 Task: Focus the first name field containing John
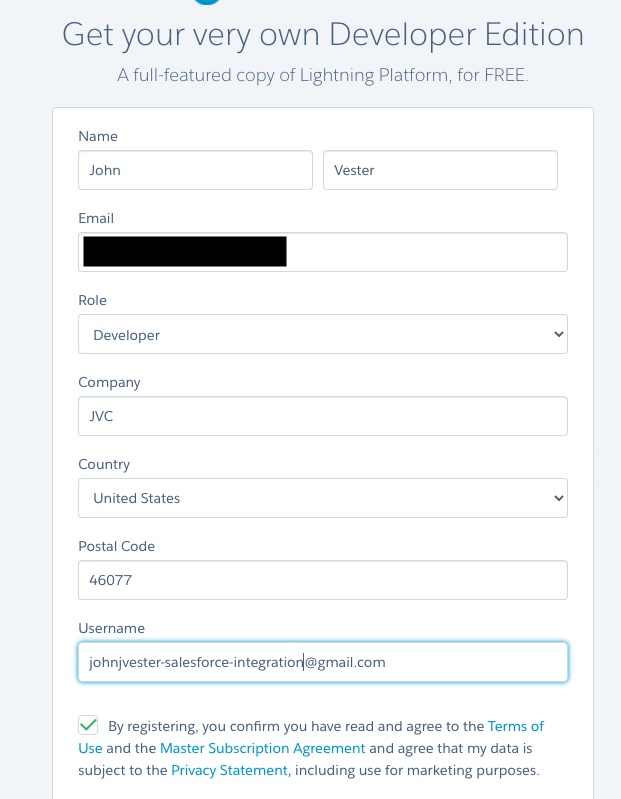click(x=195, y=170)
